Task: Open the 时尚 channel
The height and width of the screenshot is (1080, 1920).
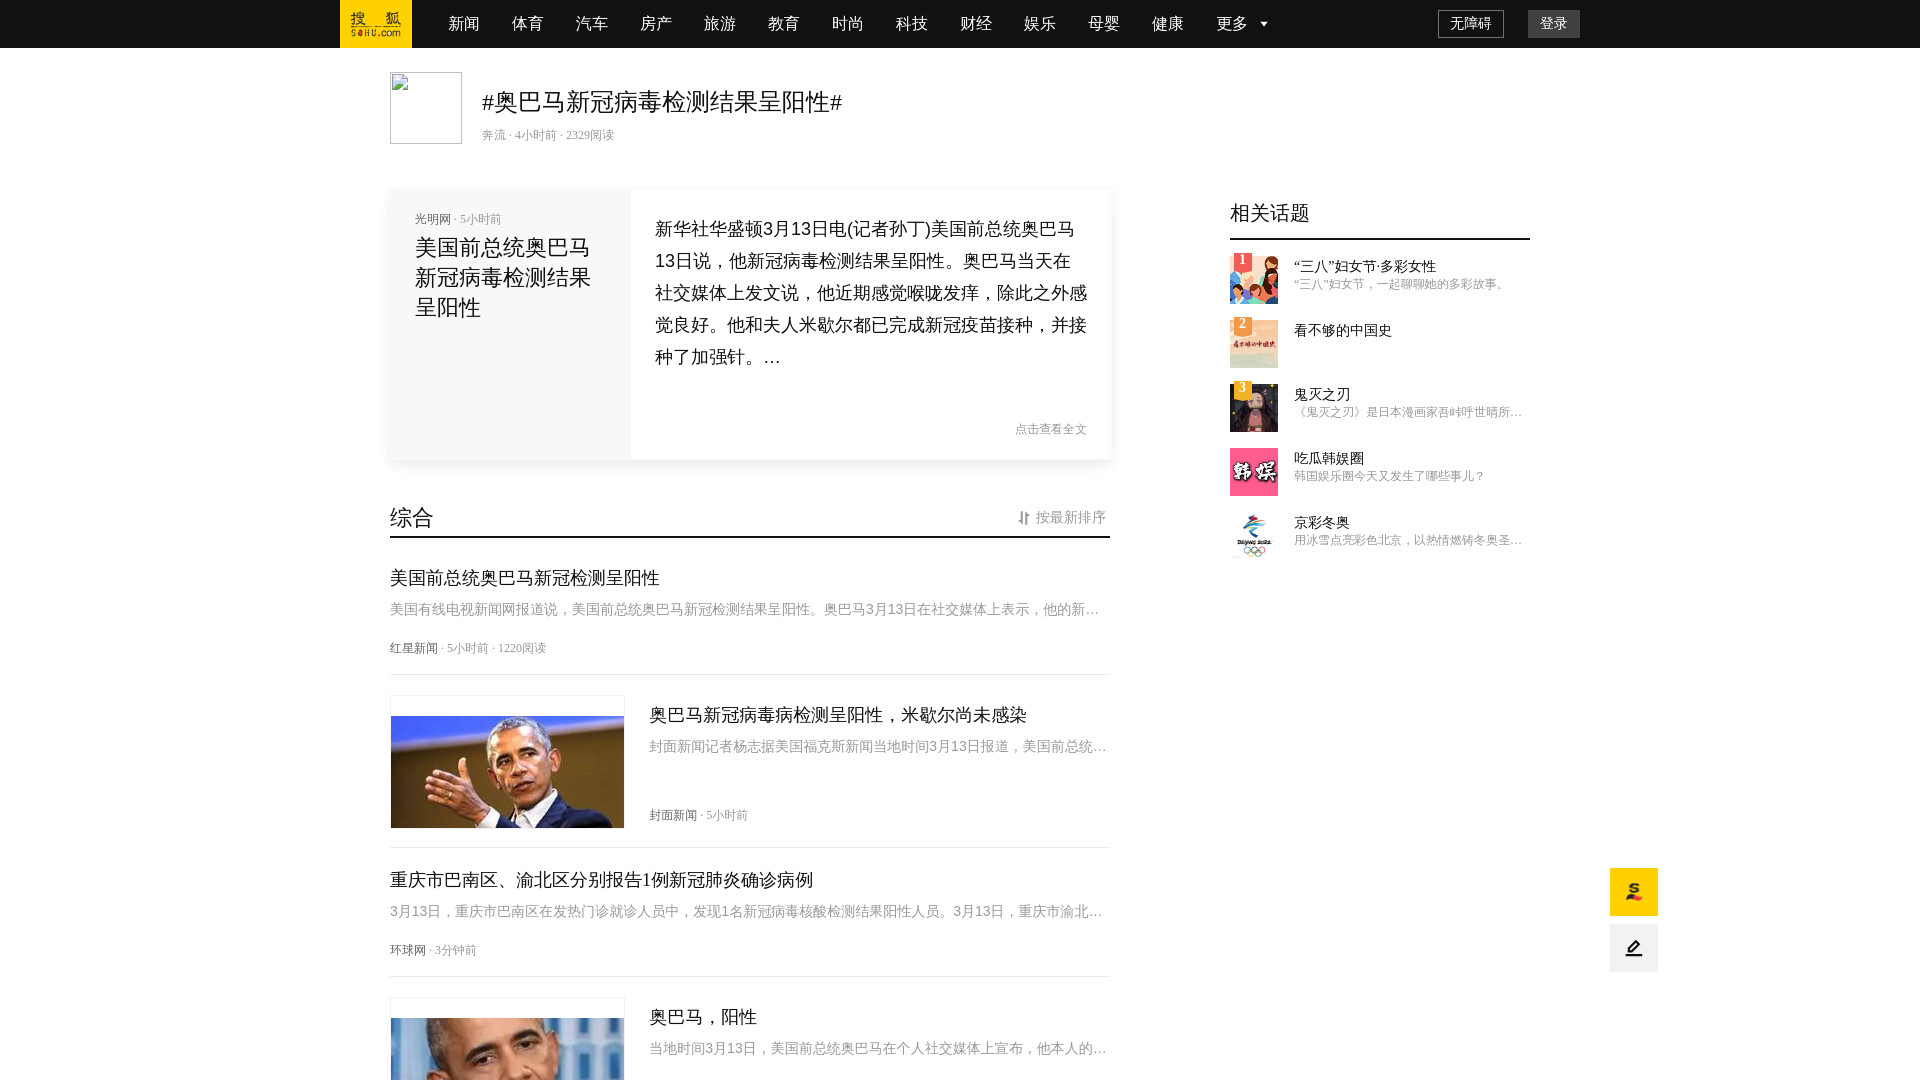Action: pos(848,24)
